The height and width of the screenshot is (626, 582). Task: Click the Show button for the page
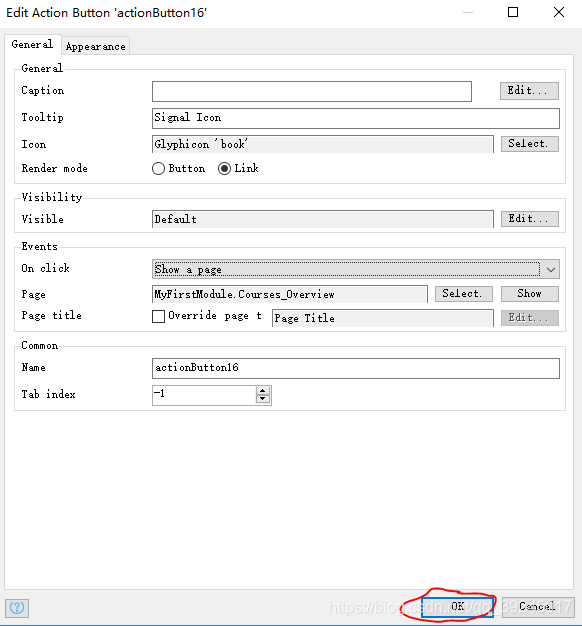pos(529,294)
